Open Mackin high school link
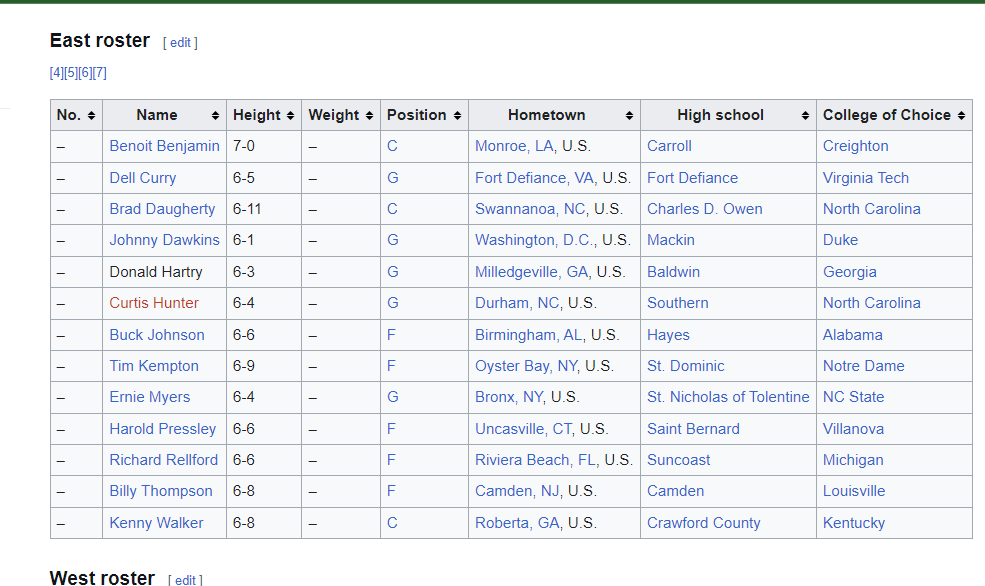Image resolution: width=985 pixels, height=586 pixels. point(671,241)
